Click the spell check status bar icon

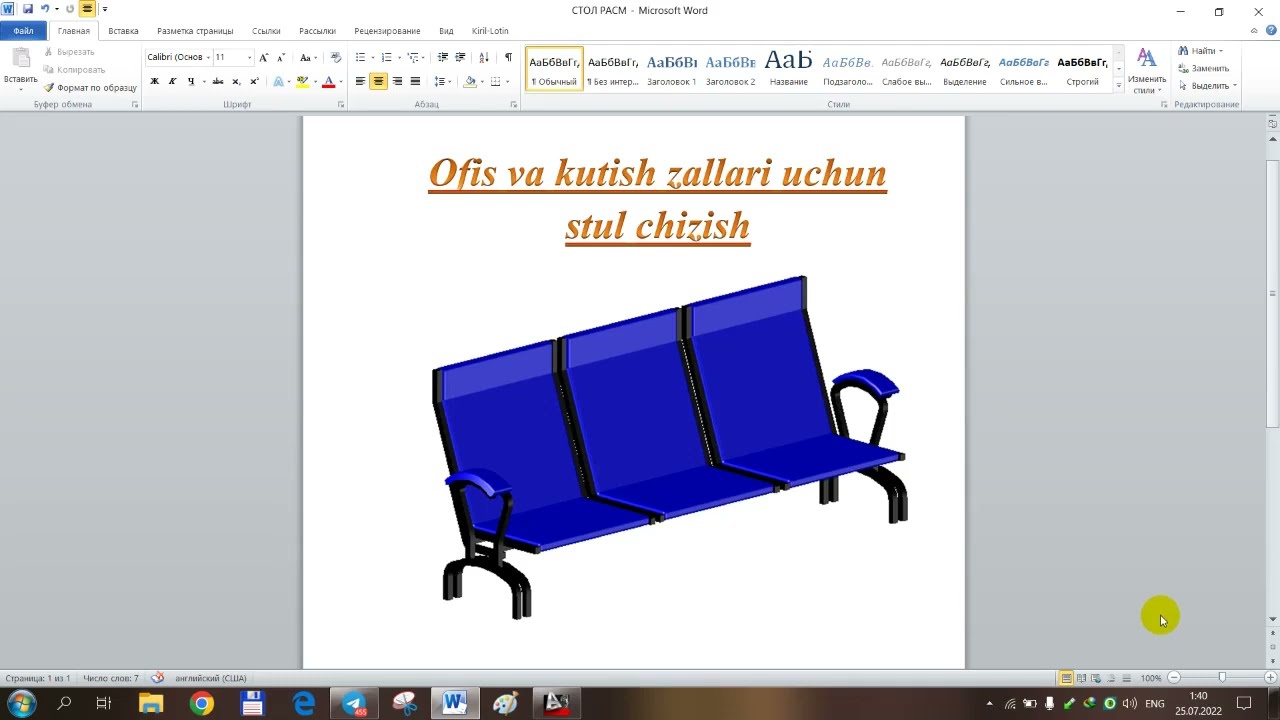[x=157, y=678]
